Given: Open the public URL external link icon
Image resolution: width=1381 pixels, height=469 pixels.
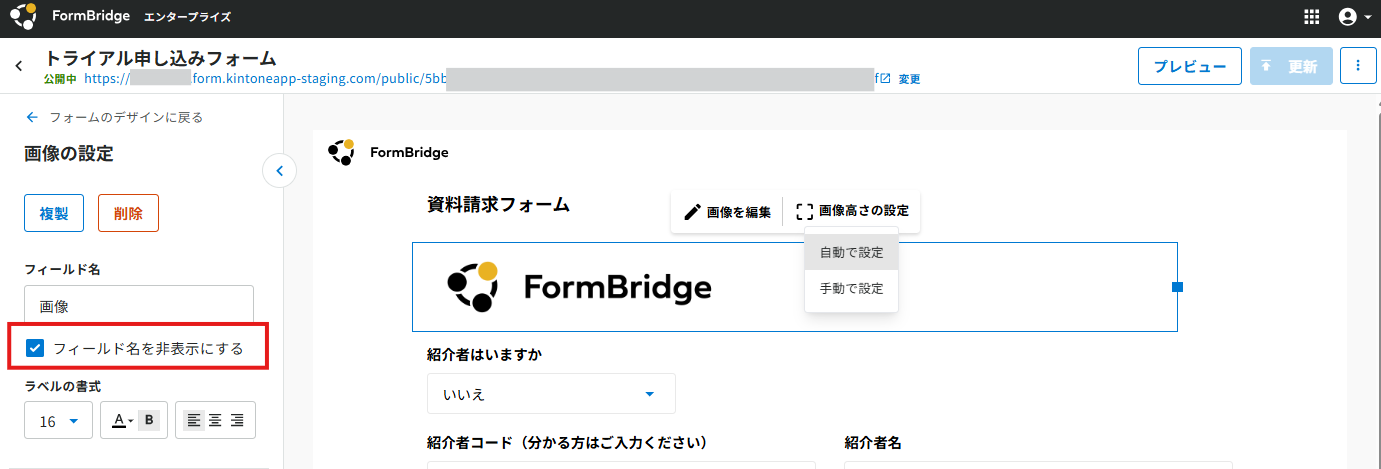Looking at the screenshot, I should click(x=885, y=78).
